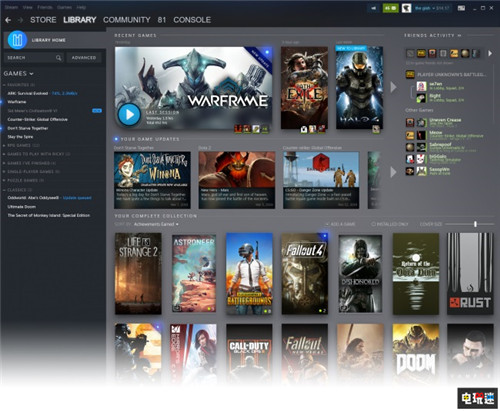Click the search magnifier icon

(58, 58)
